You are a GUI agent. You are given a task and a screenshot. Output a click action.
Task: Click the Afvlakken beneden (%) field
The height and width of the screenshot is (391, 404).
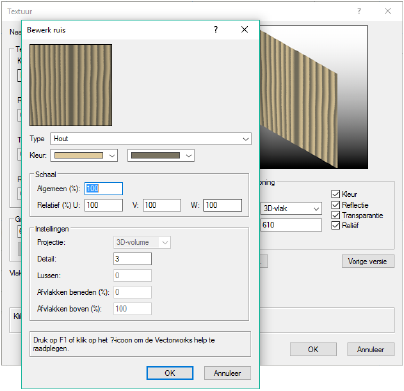tap(132, 292)
